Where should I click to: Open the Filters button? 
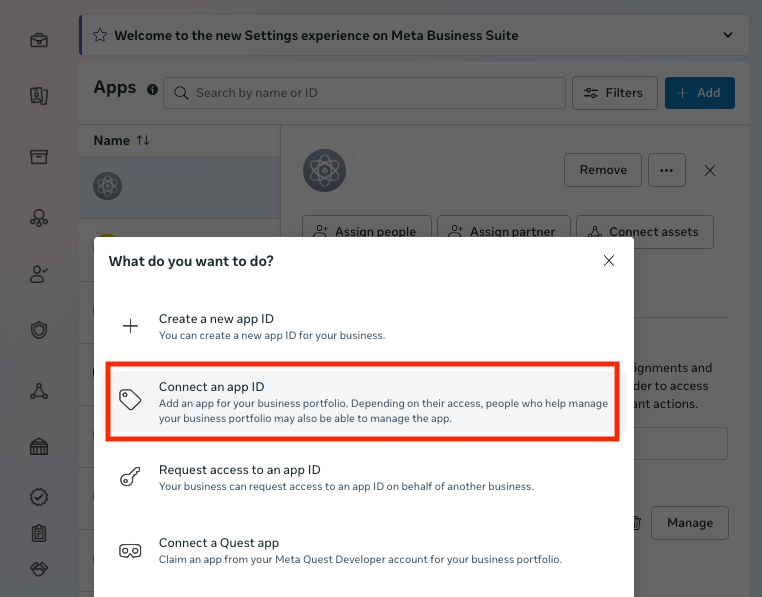point(615,93)
